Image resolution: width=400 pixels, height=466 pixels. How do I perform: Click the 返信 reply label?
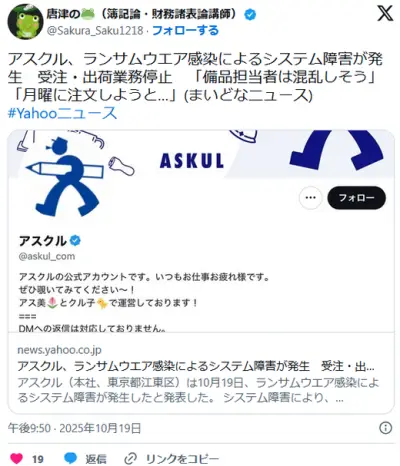(x=96, y=459)
